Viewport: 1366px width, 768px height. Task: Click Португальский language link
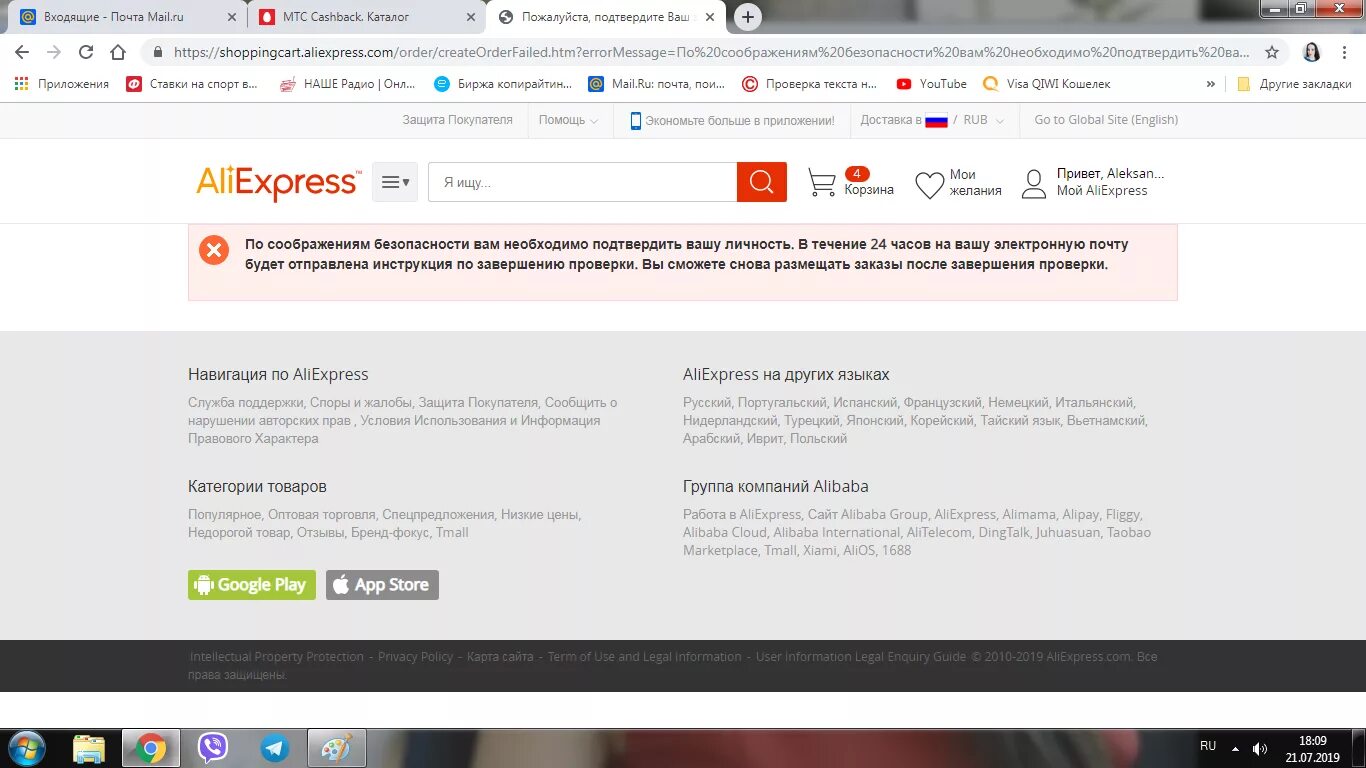782,403
